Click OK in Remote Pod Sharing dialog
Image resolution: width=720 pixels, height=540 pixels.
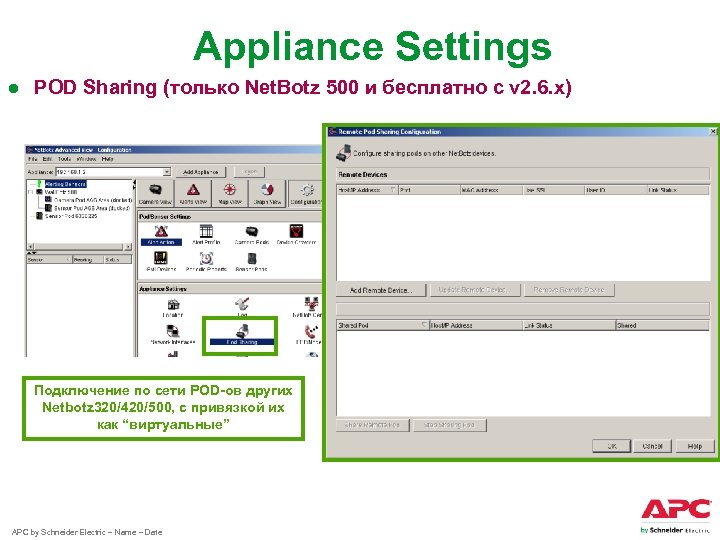coord(612,446)
